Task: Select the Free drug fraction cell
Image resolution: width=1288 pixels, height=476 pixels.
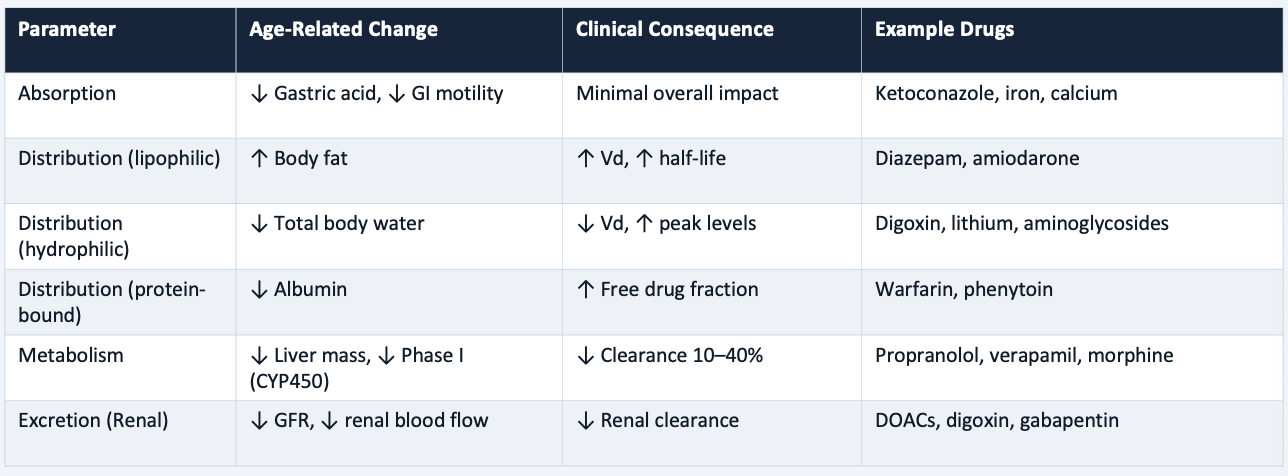Action: coord(667,290)
